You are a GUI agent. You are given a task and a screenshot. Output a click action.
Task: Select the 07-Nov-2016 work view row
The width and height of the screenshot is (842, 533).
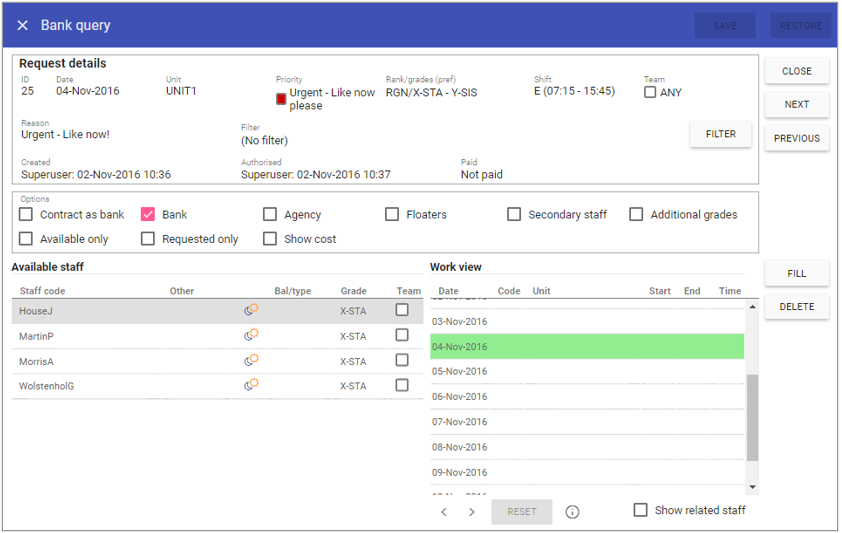(587, 422)
